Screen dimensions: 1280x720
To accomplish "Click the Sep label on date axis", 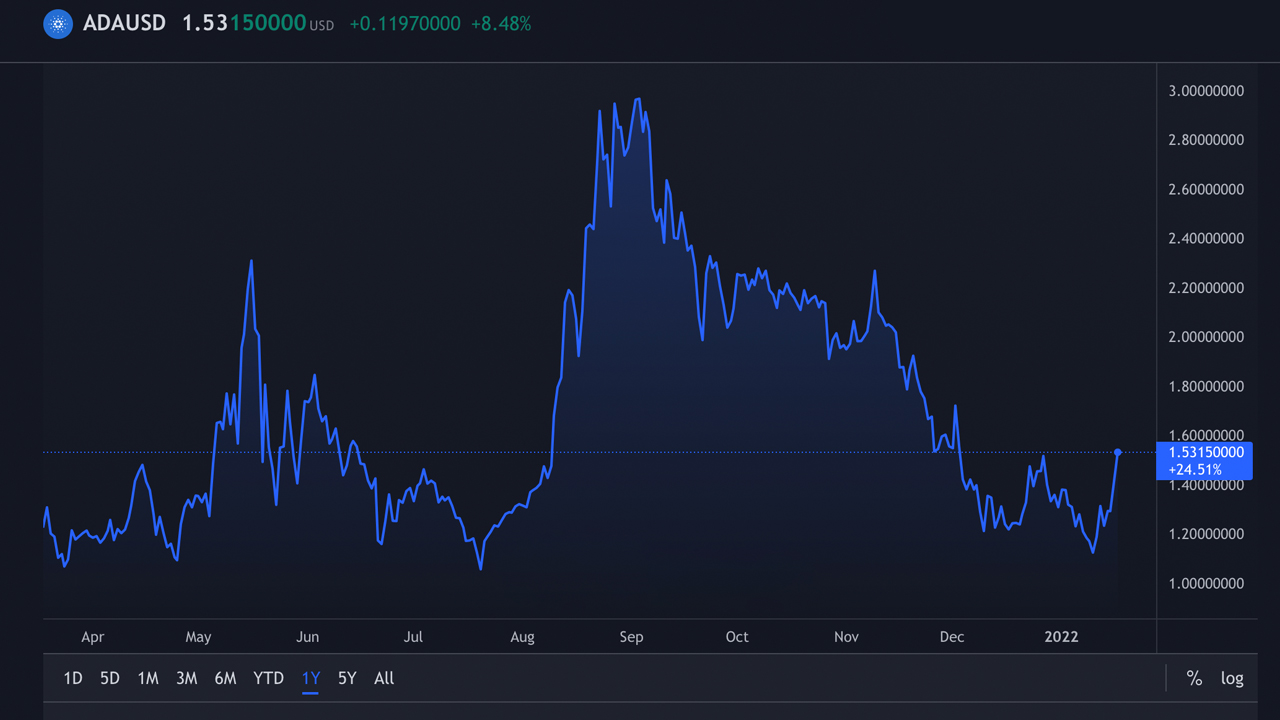I will tap(631, 636).
